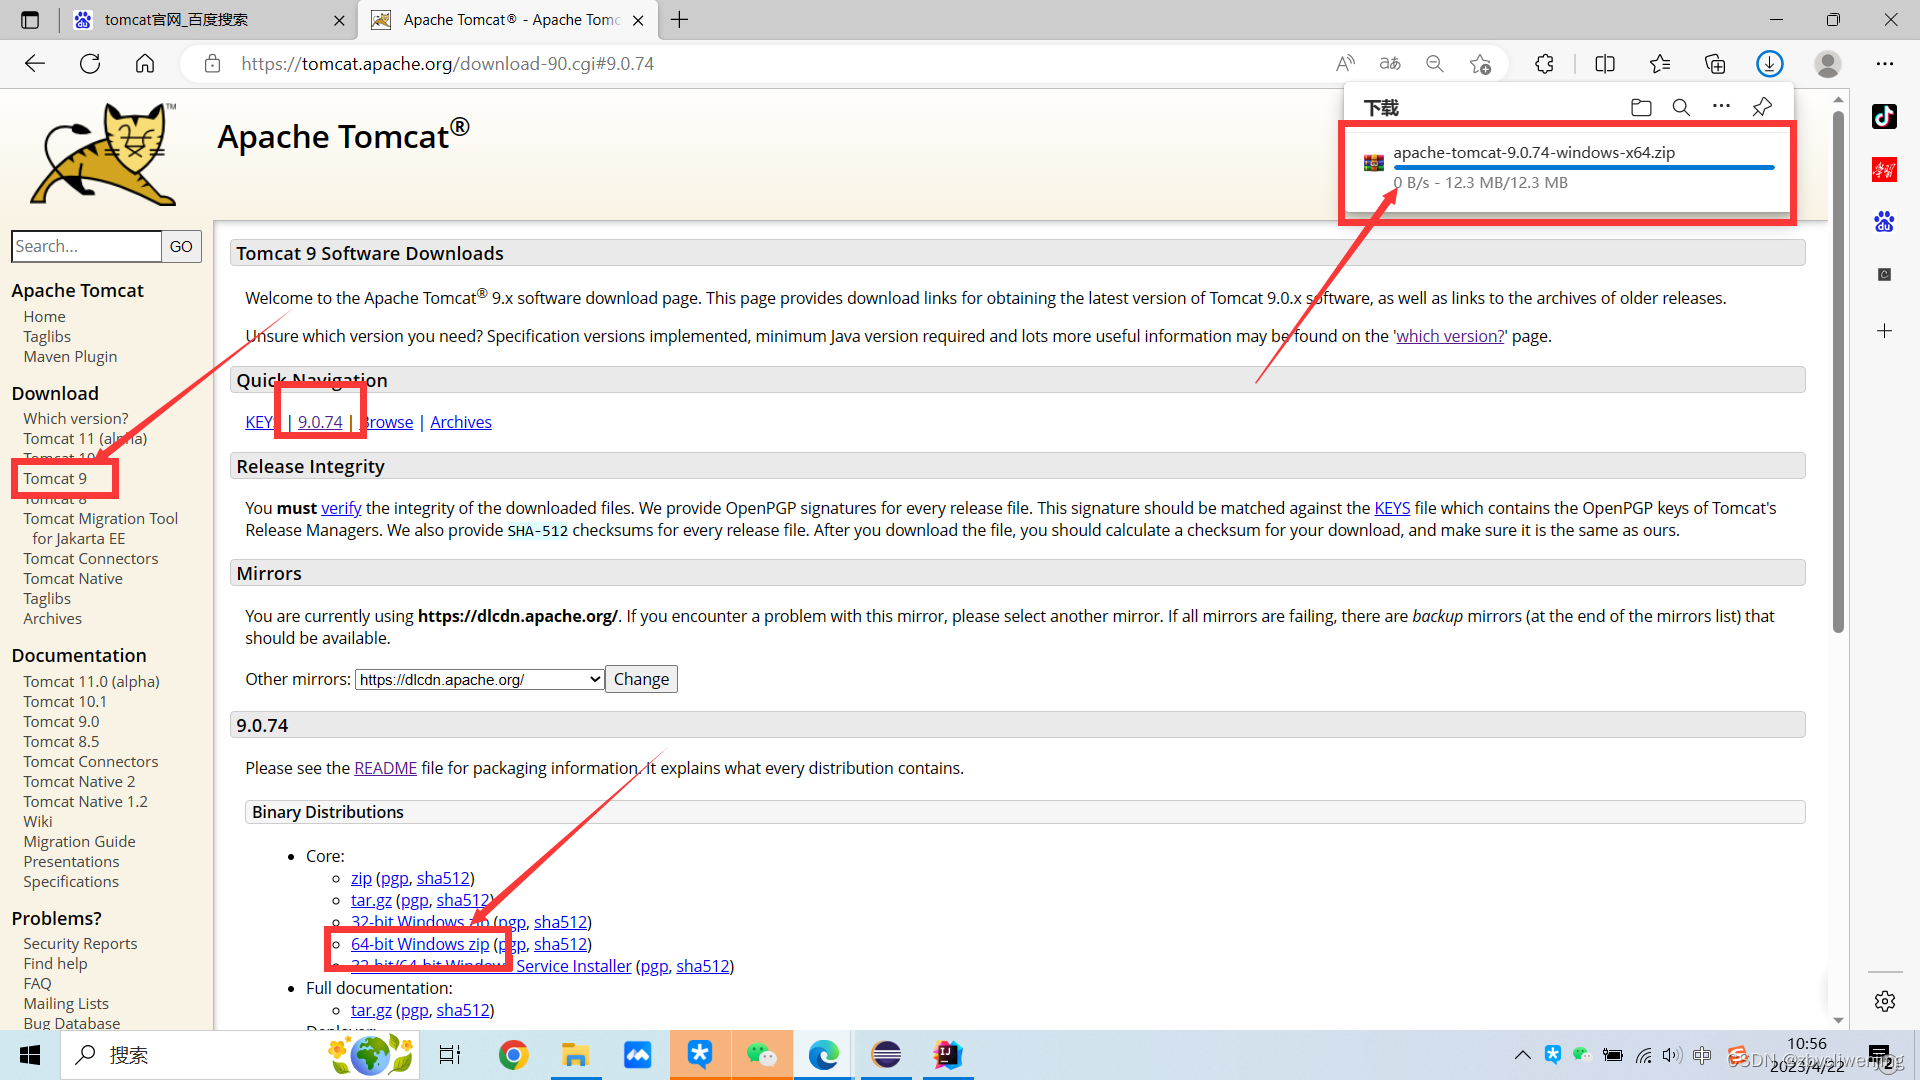Image resolution: width=1920 pixels, height=1080 pixels.
Task: Focus the site Search field
Action: point(86,246)
